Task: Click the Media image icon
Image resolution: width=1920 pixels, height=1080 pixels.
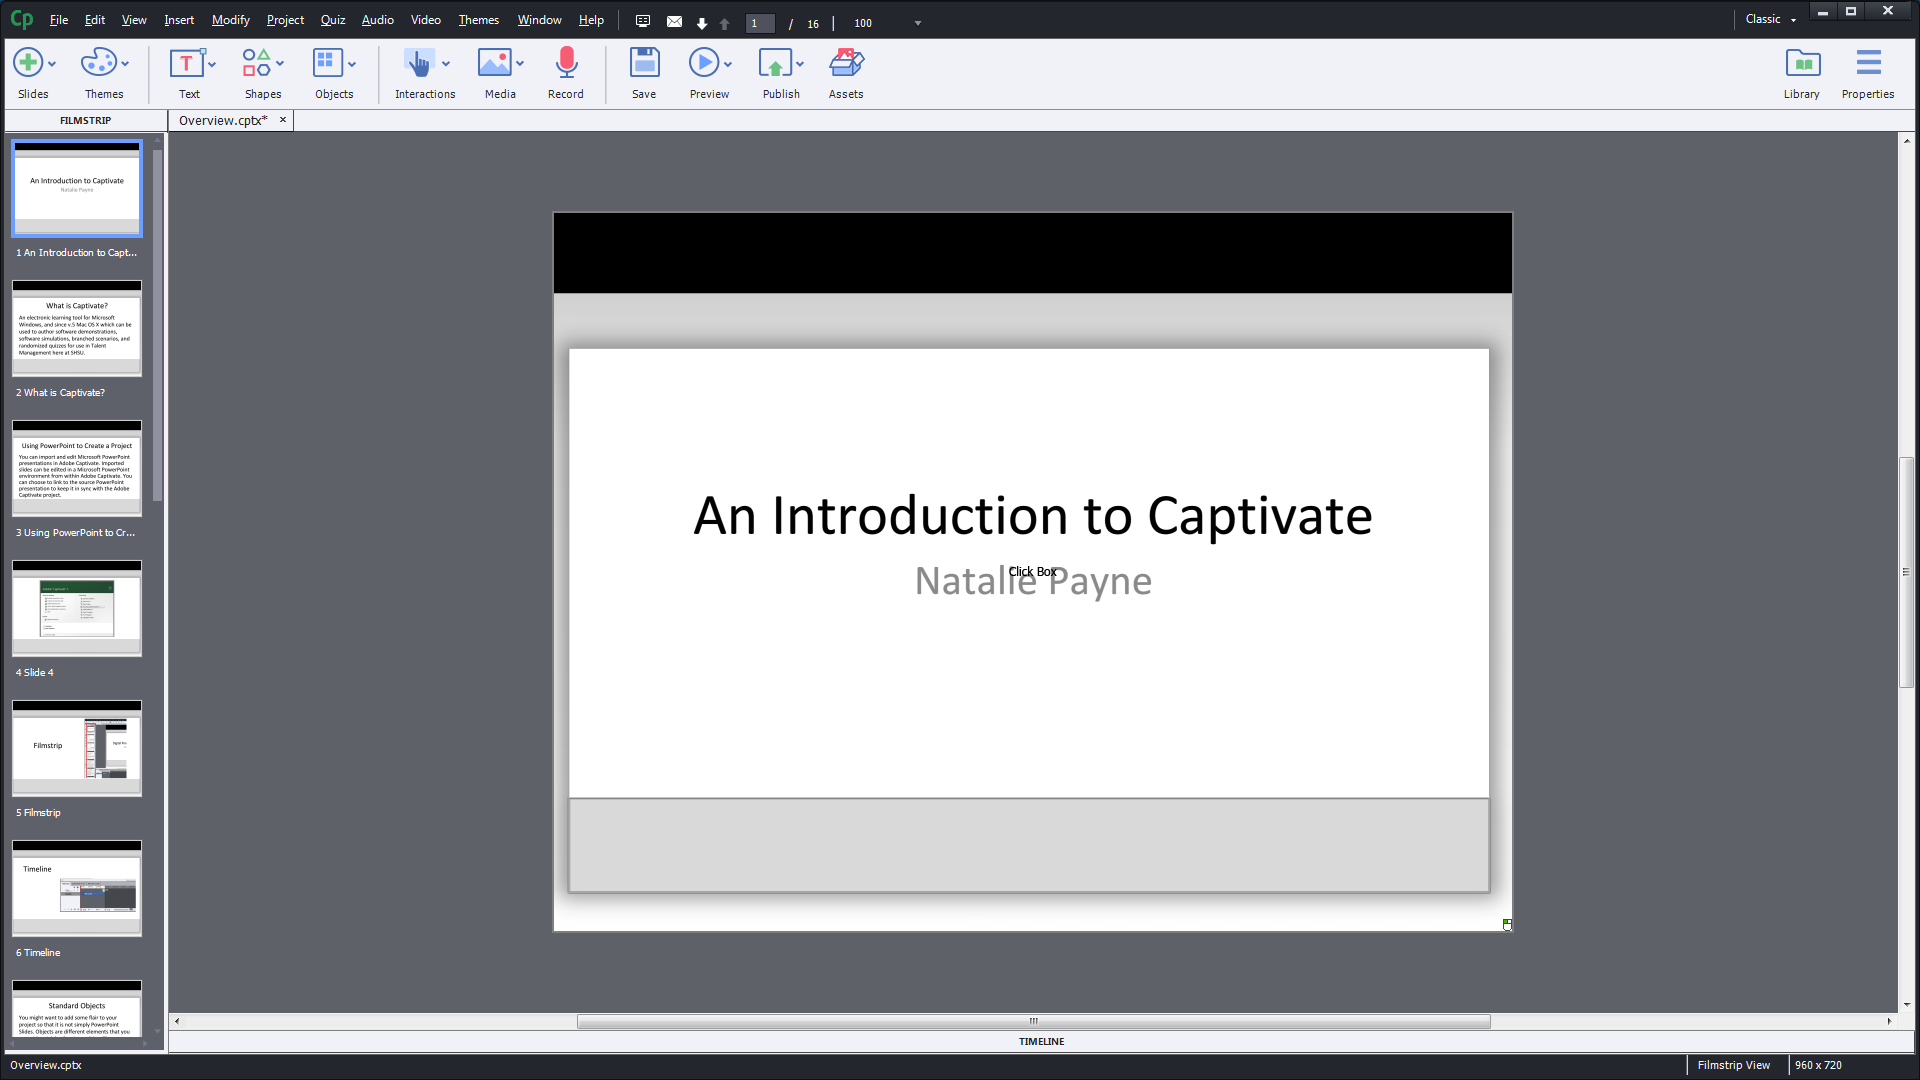Action: [494, 63]
